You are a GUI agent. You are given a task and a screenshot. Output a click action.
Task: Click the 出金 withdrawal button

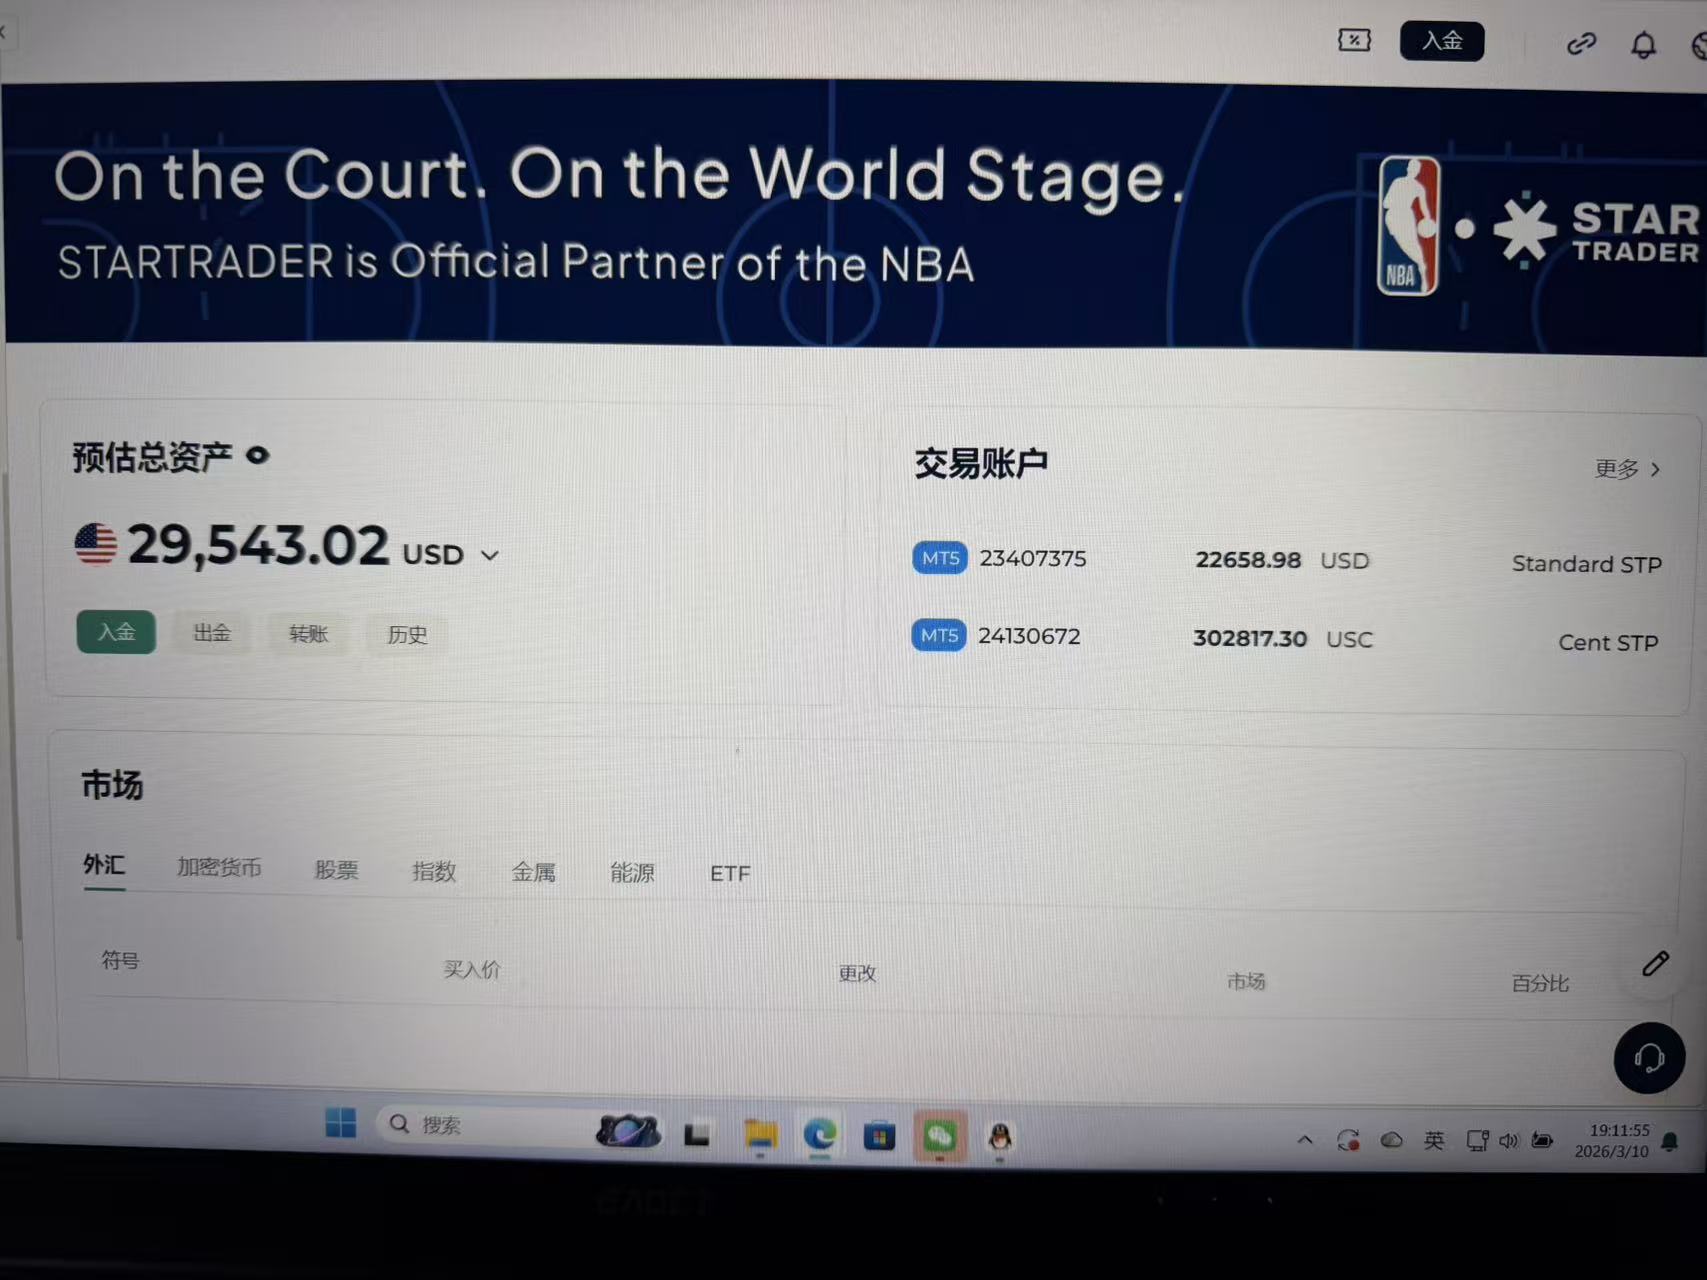(212, 633)
